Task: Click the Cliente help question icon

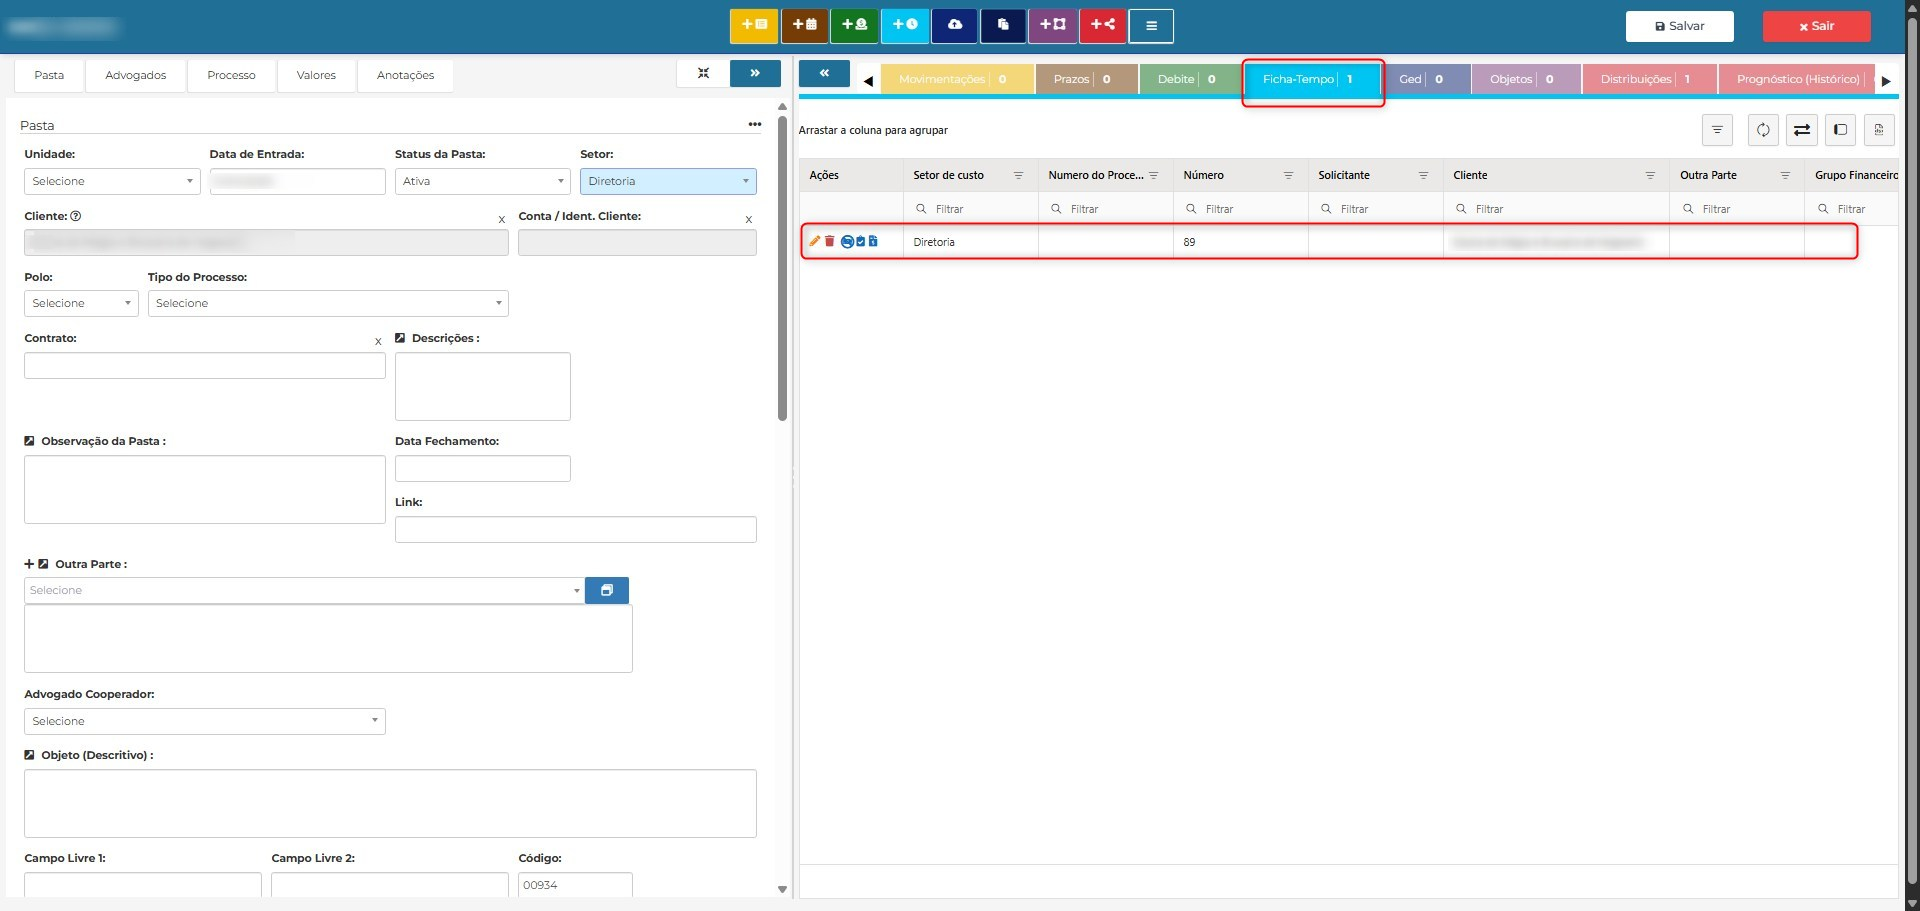Action: pos(76,216)
